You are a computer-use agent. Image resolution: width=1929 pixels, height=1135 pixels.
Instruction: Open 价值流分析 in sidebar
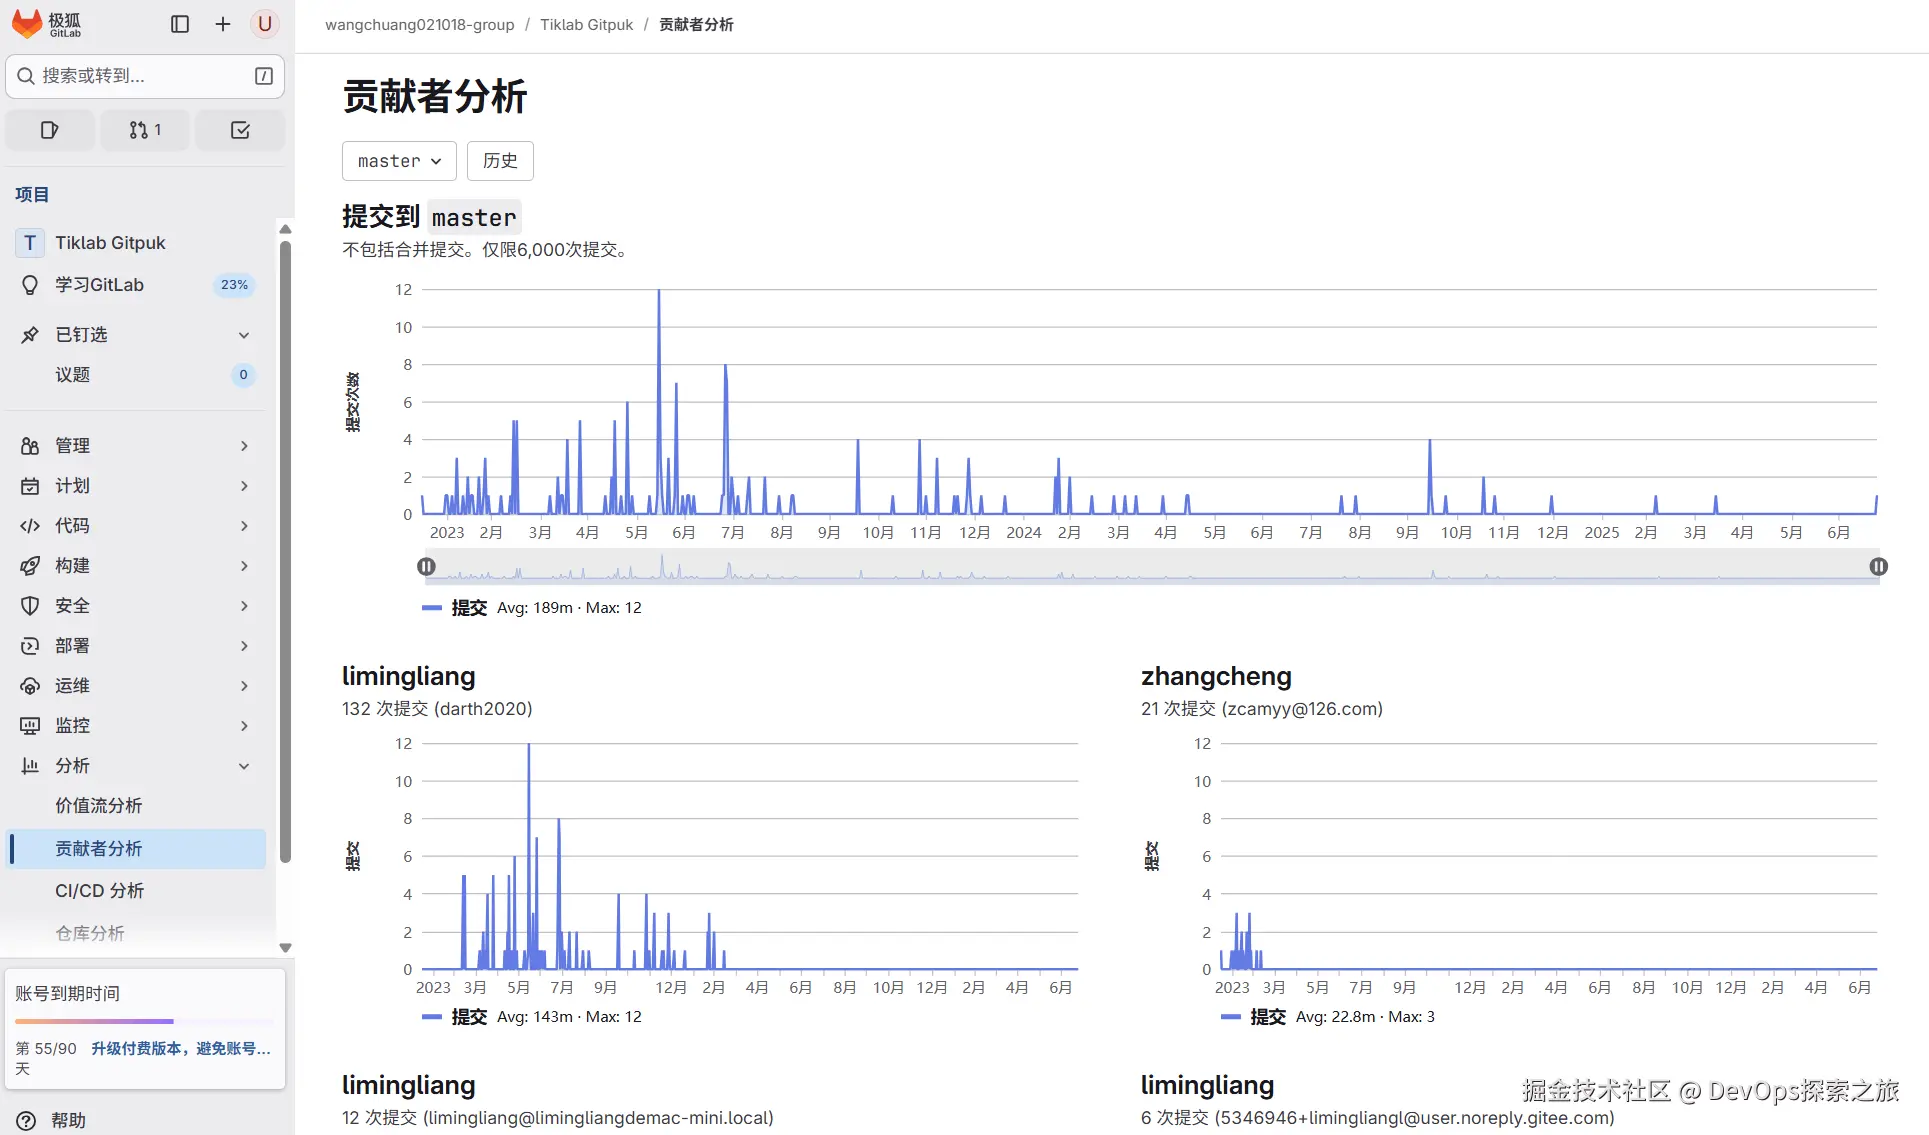pos(98,806)
